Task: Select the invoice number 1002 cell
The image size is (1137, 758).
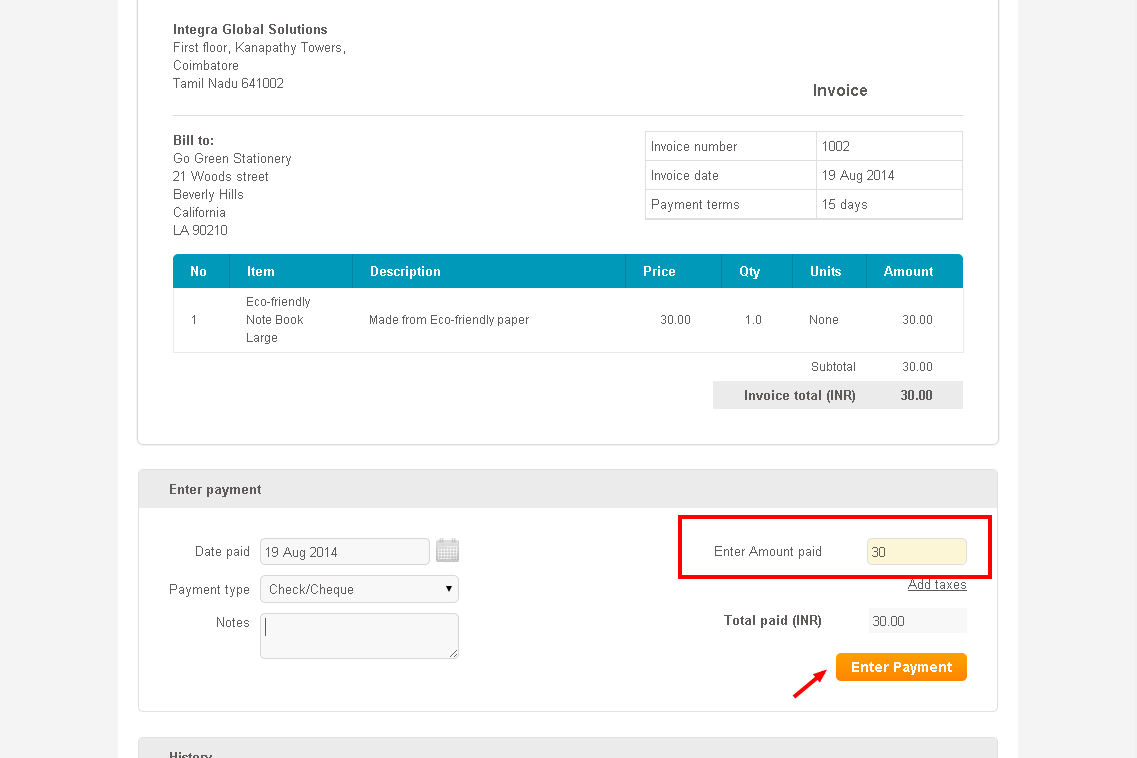Action: coord(889,147)
